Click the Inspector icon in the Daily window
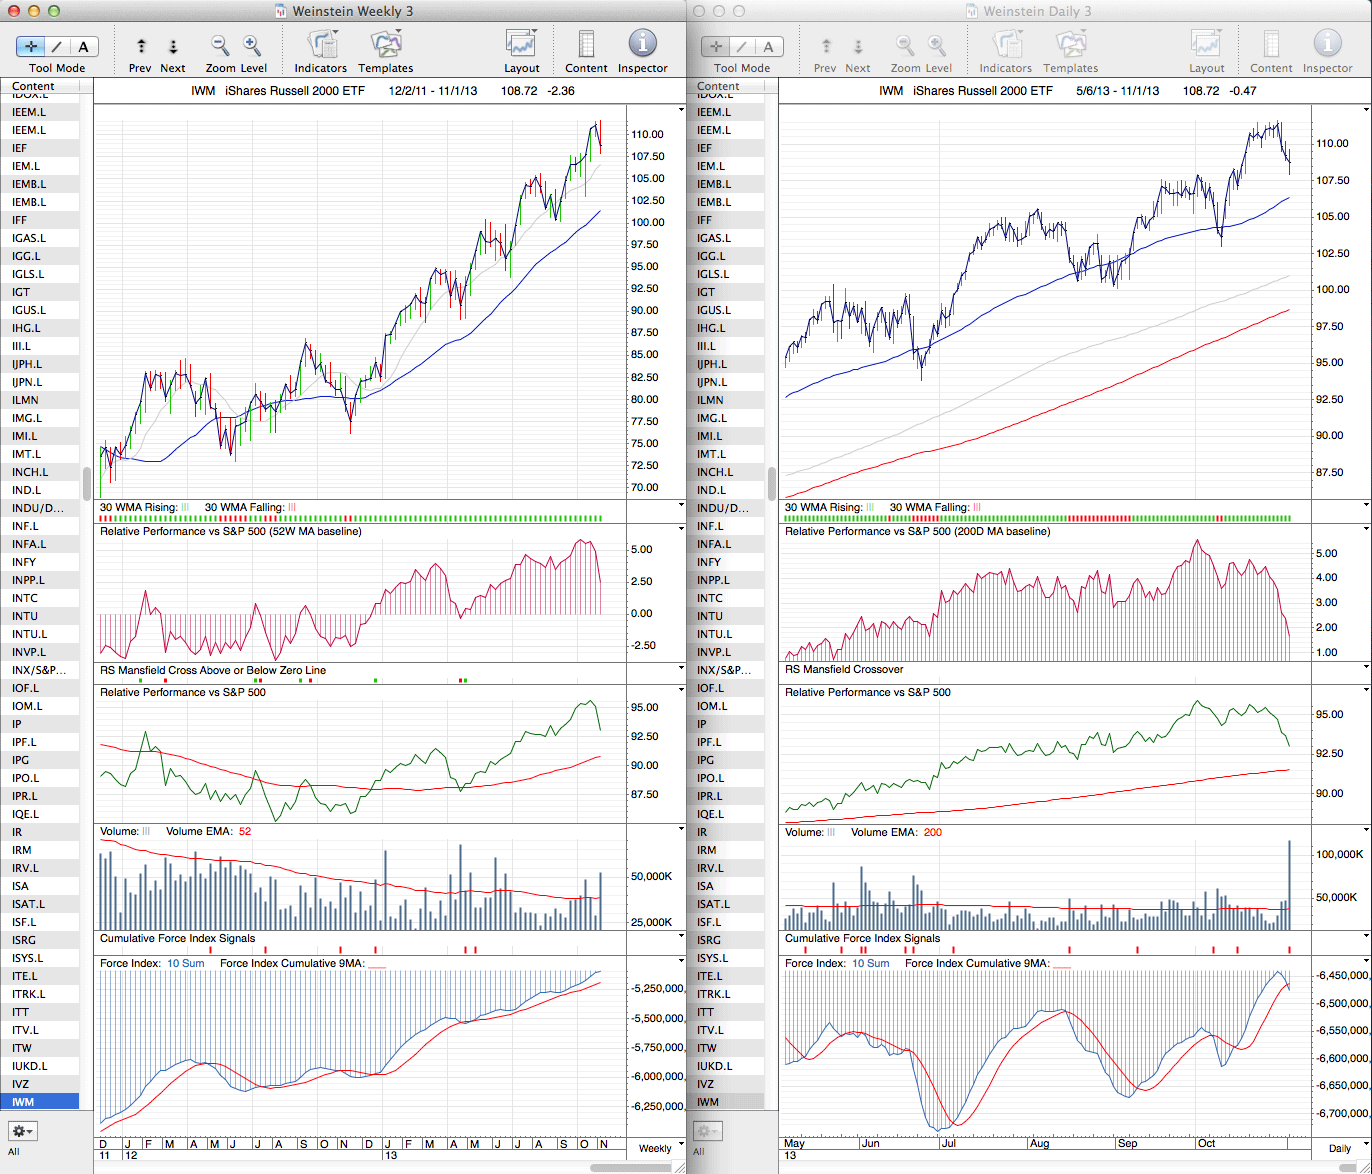Viewport: 1372px width, 1174px height. [1327, 45]
